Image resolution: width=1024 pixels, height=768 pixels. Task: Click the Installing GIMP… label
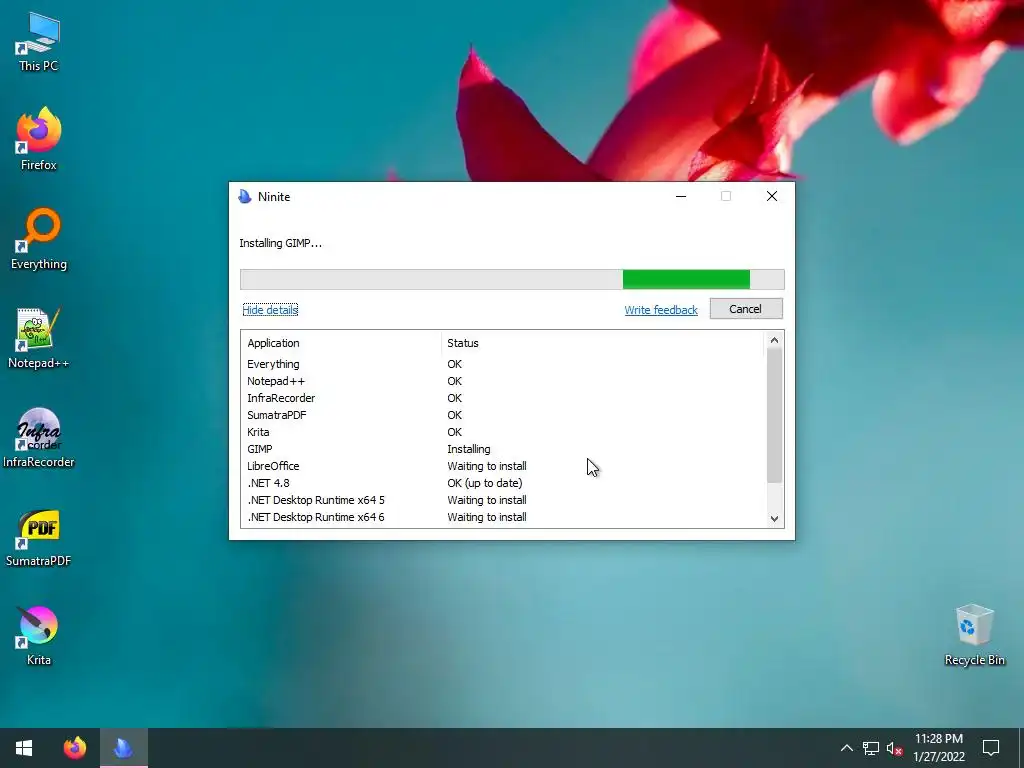[x=280, y=243]
